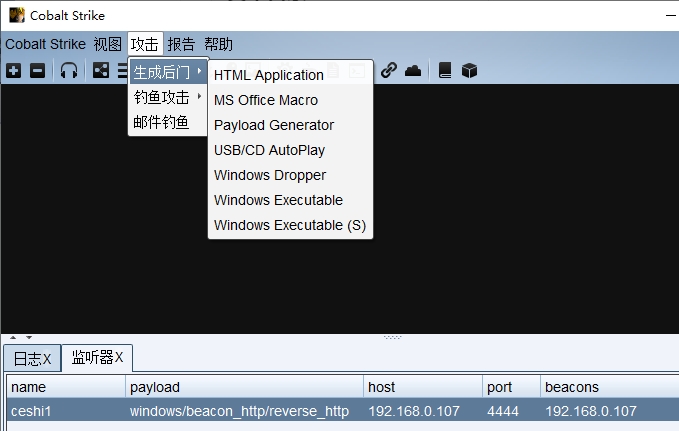Screen dimensions: 679x431
Task: Select Payload Generator menu item
Action: pyautogui.click(x=274, y=125)
